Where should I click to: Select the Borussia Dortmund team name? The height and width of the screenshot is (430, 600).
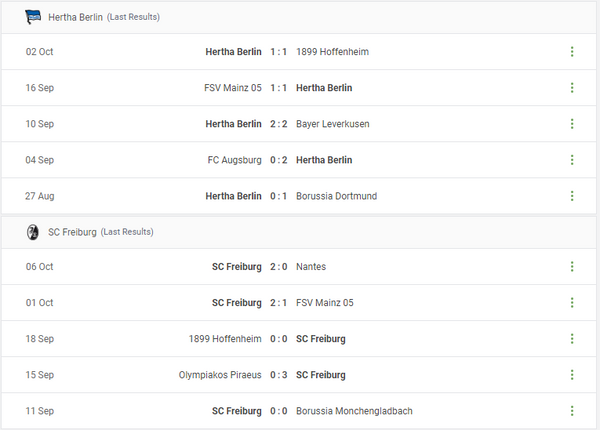tap(336, 196)
